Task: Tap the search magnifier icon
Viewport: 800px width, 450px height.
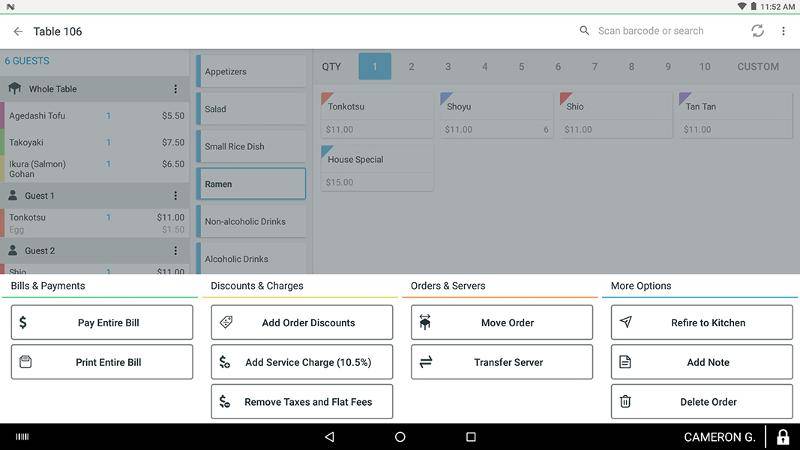Action: (584, 31)
